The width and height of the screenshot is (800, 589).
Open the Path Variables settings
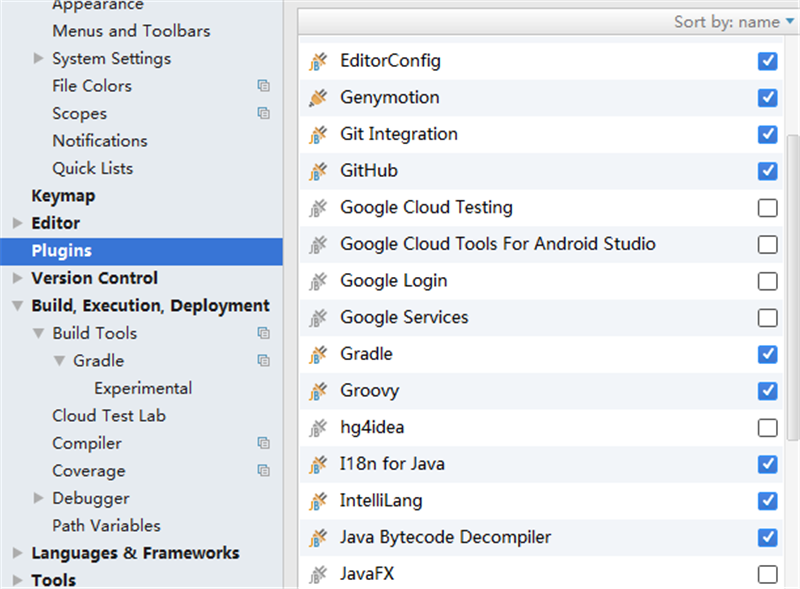(107, 526)
